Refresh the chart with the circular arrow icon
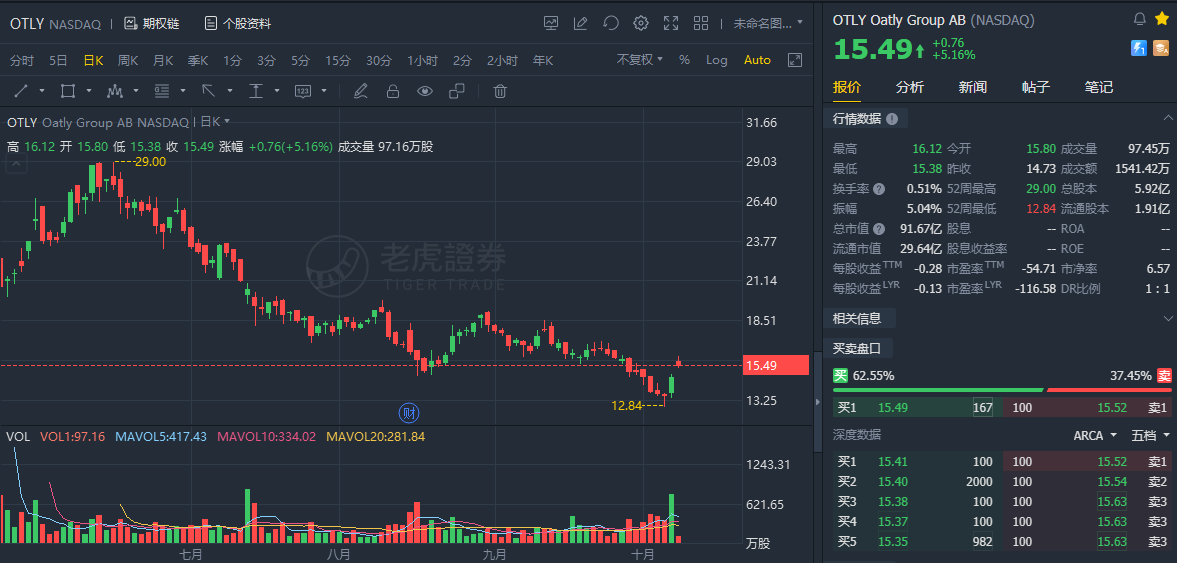 pyautogui.click(x=611, y=23)
